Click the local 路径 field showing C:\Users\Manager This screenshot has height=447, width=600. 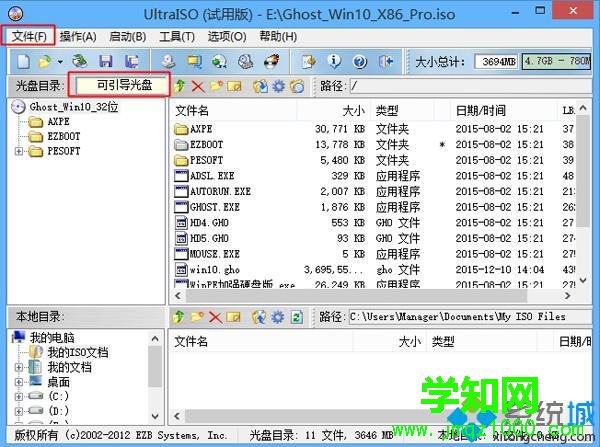pyautogui.click(x=470, y=317)
